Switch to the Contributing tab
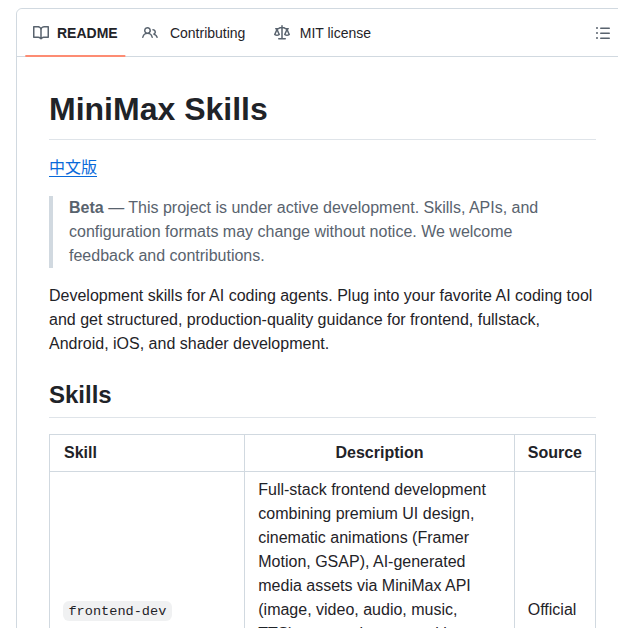Image resolution: width=618 pixels, height=628 pixels. pos(193,33)
